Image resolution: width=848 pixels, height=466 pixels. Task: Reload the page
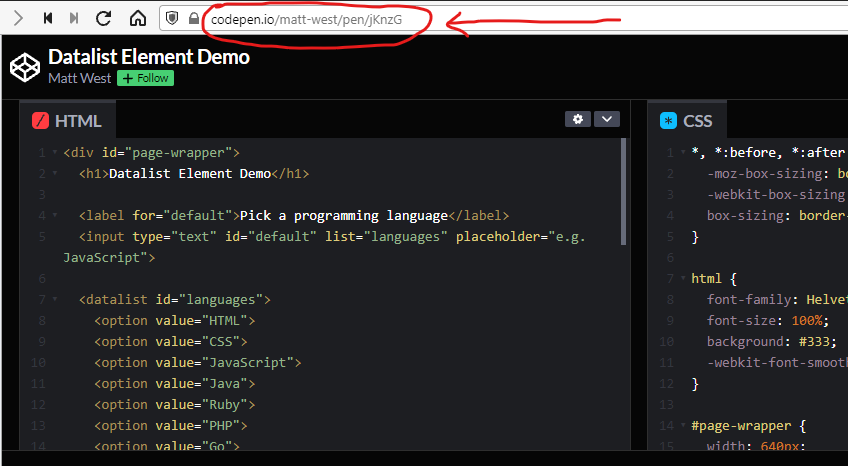[x=103, y=18]
